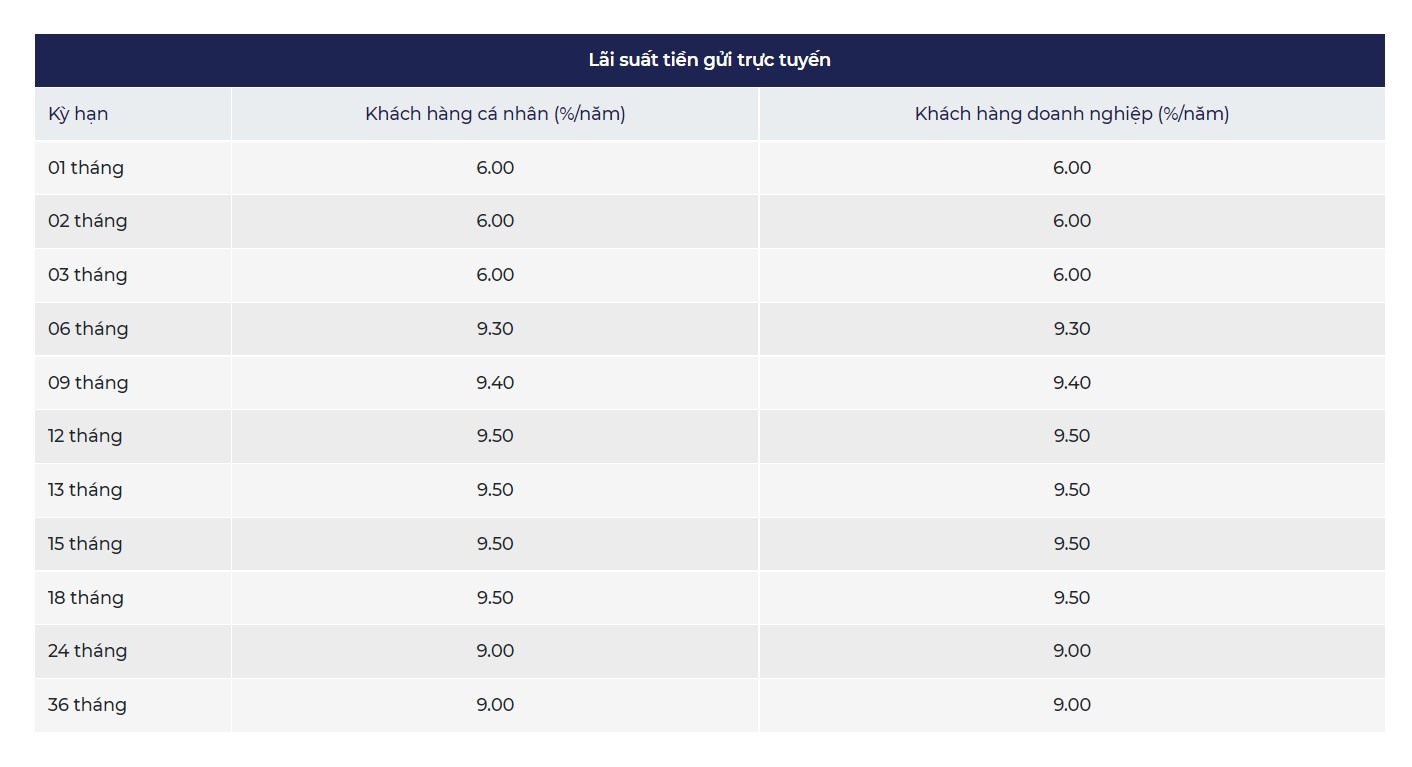
Task: Click 'Khách hàng cá nhân (%/năm)' column header
Action: tap(495, 114)
